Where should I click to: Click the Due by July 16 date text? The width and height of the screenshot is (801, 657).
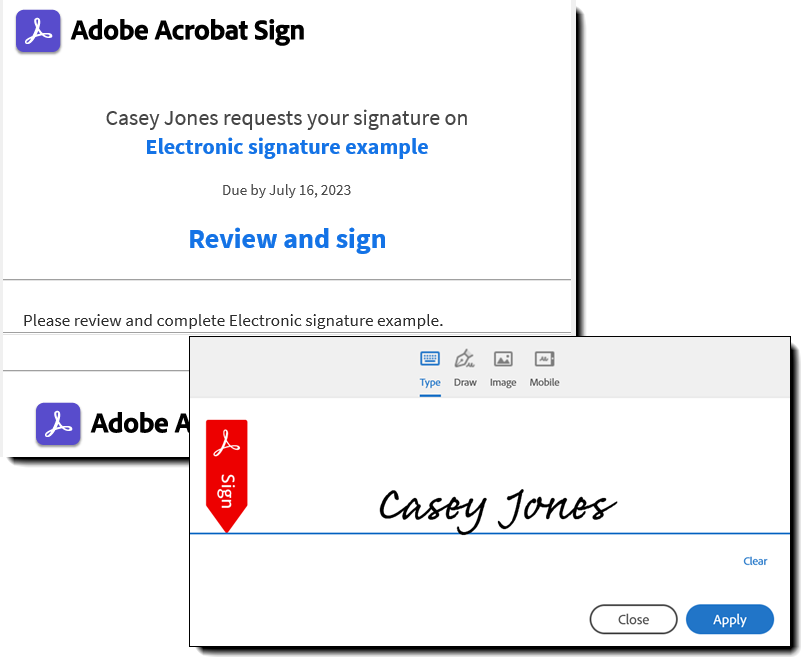pos(286,190)
